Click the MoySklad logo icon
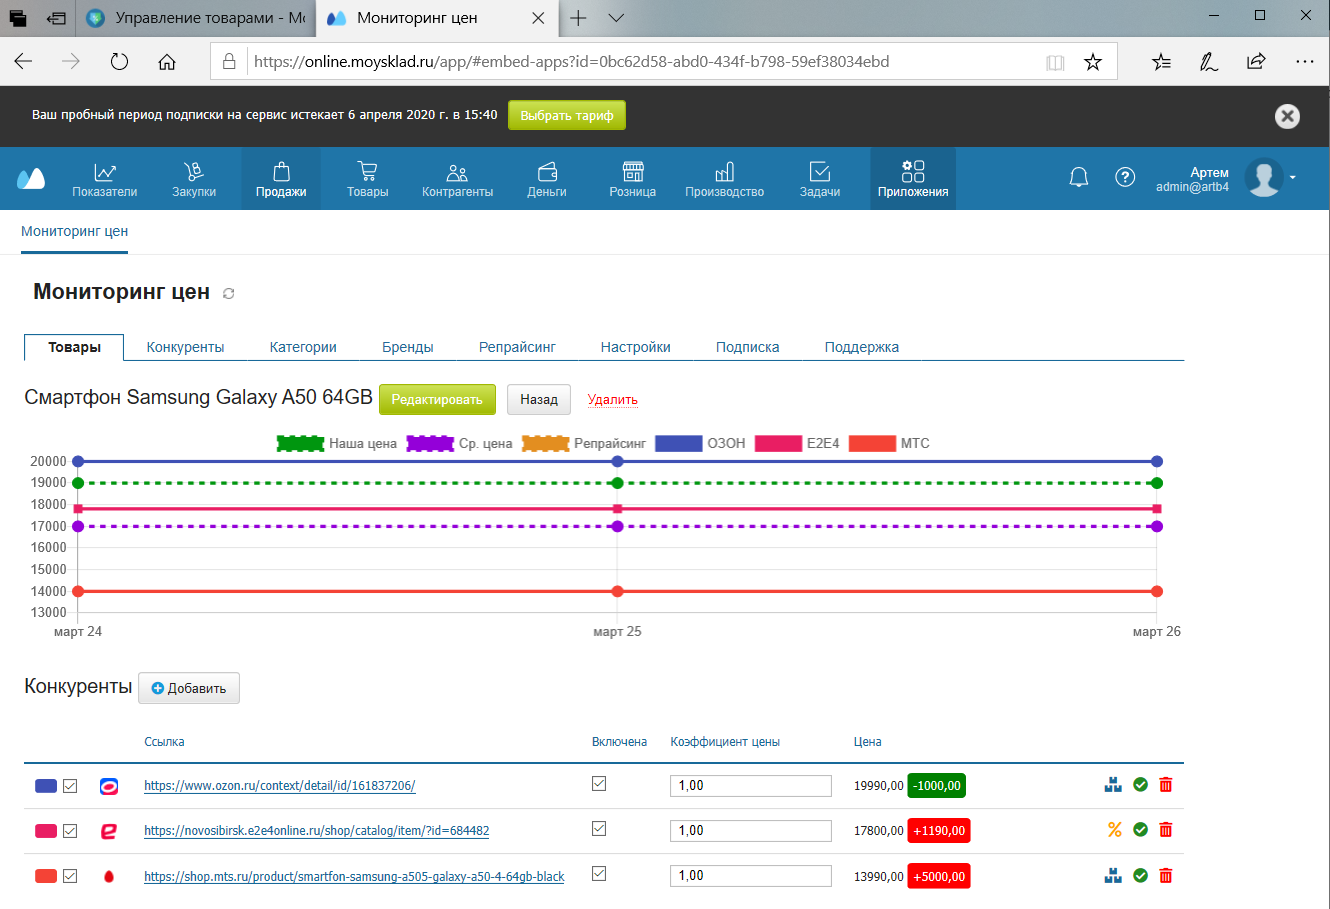1330x909 pixels. 31,179
